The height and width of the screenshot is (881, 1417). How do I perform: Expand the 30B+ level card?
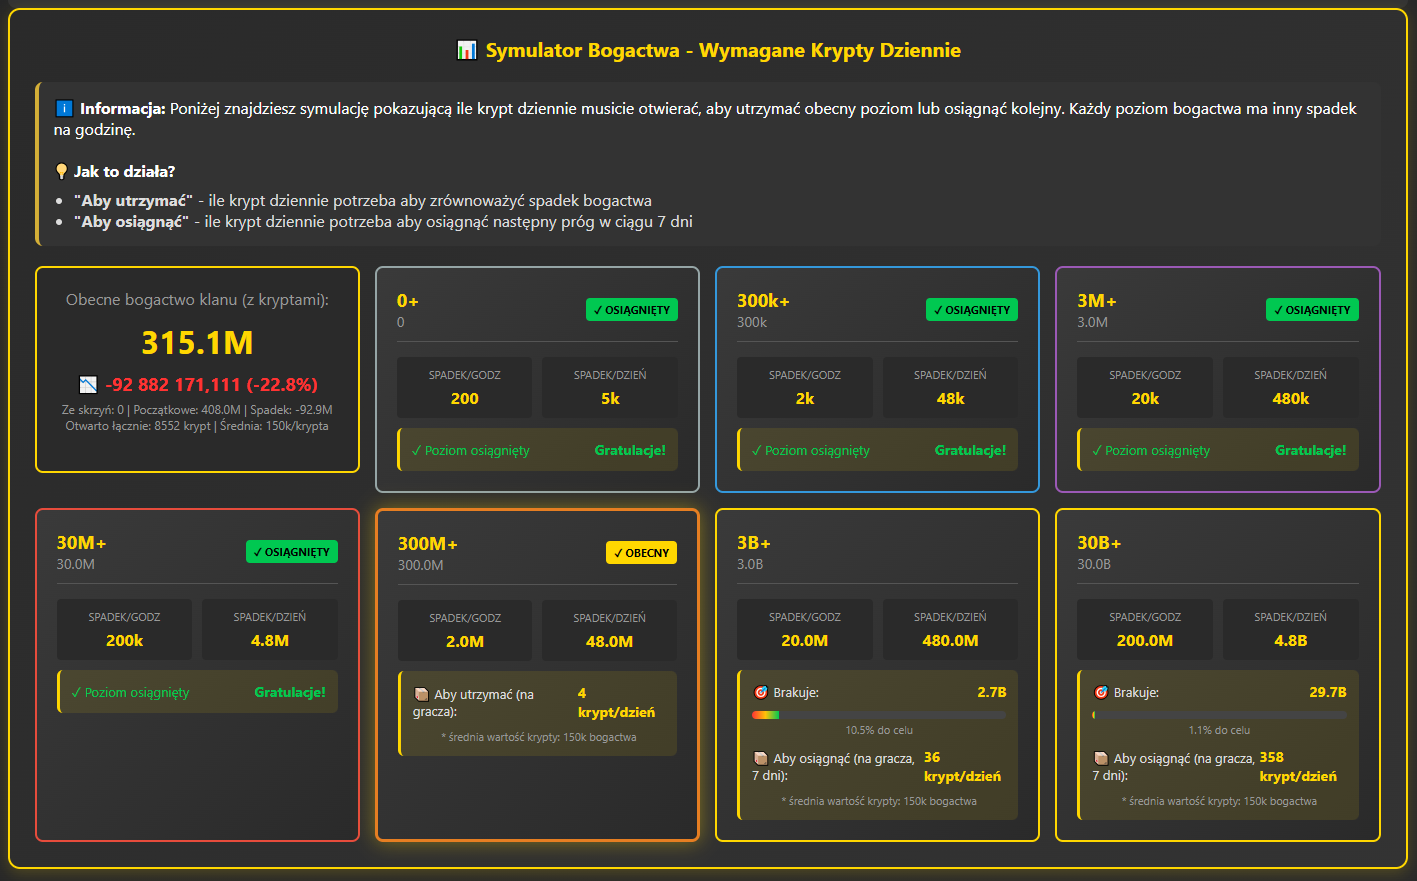pyautogui.click(x=1217, y=674)
